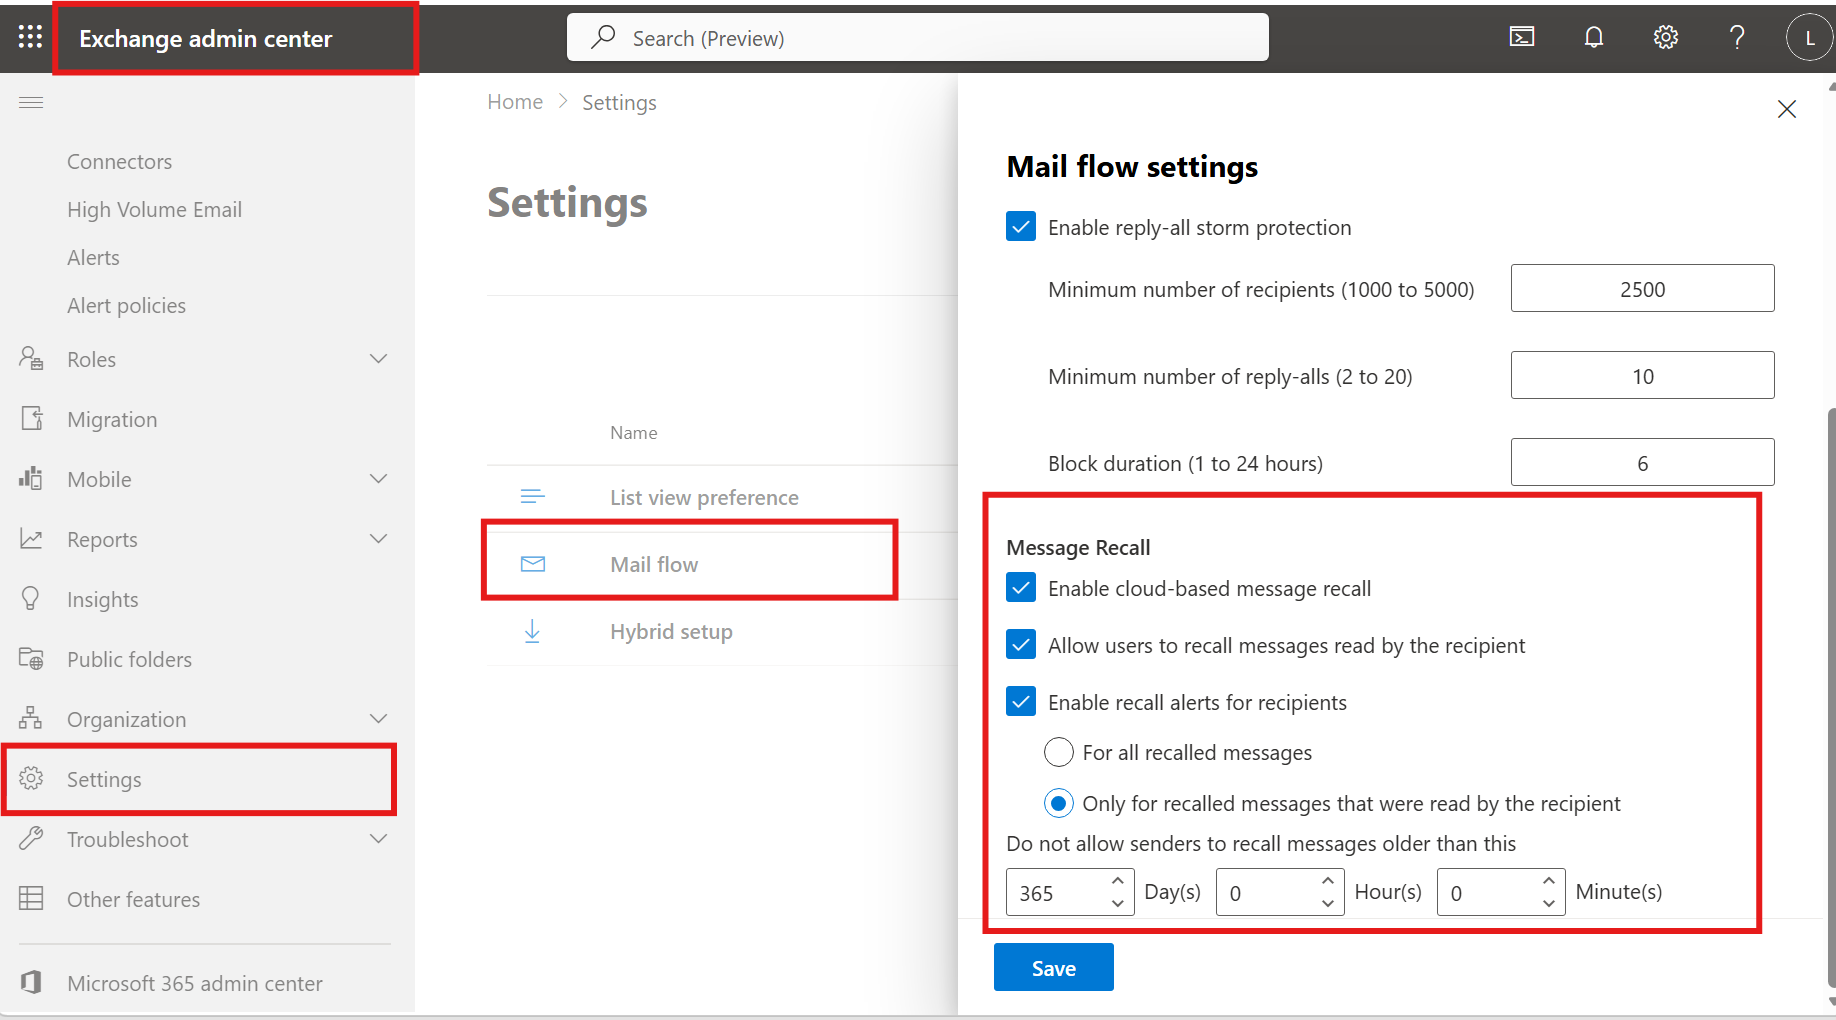This screenshot has height=1020, width=1836.
Task: Open the settings gear in header
Action: (x=1666, y=37)
